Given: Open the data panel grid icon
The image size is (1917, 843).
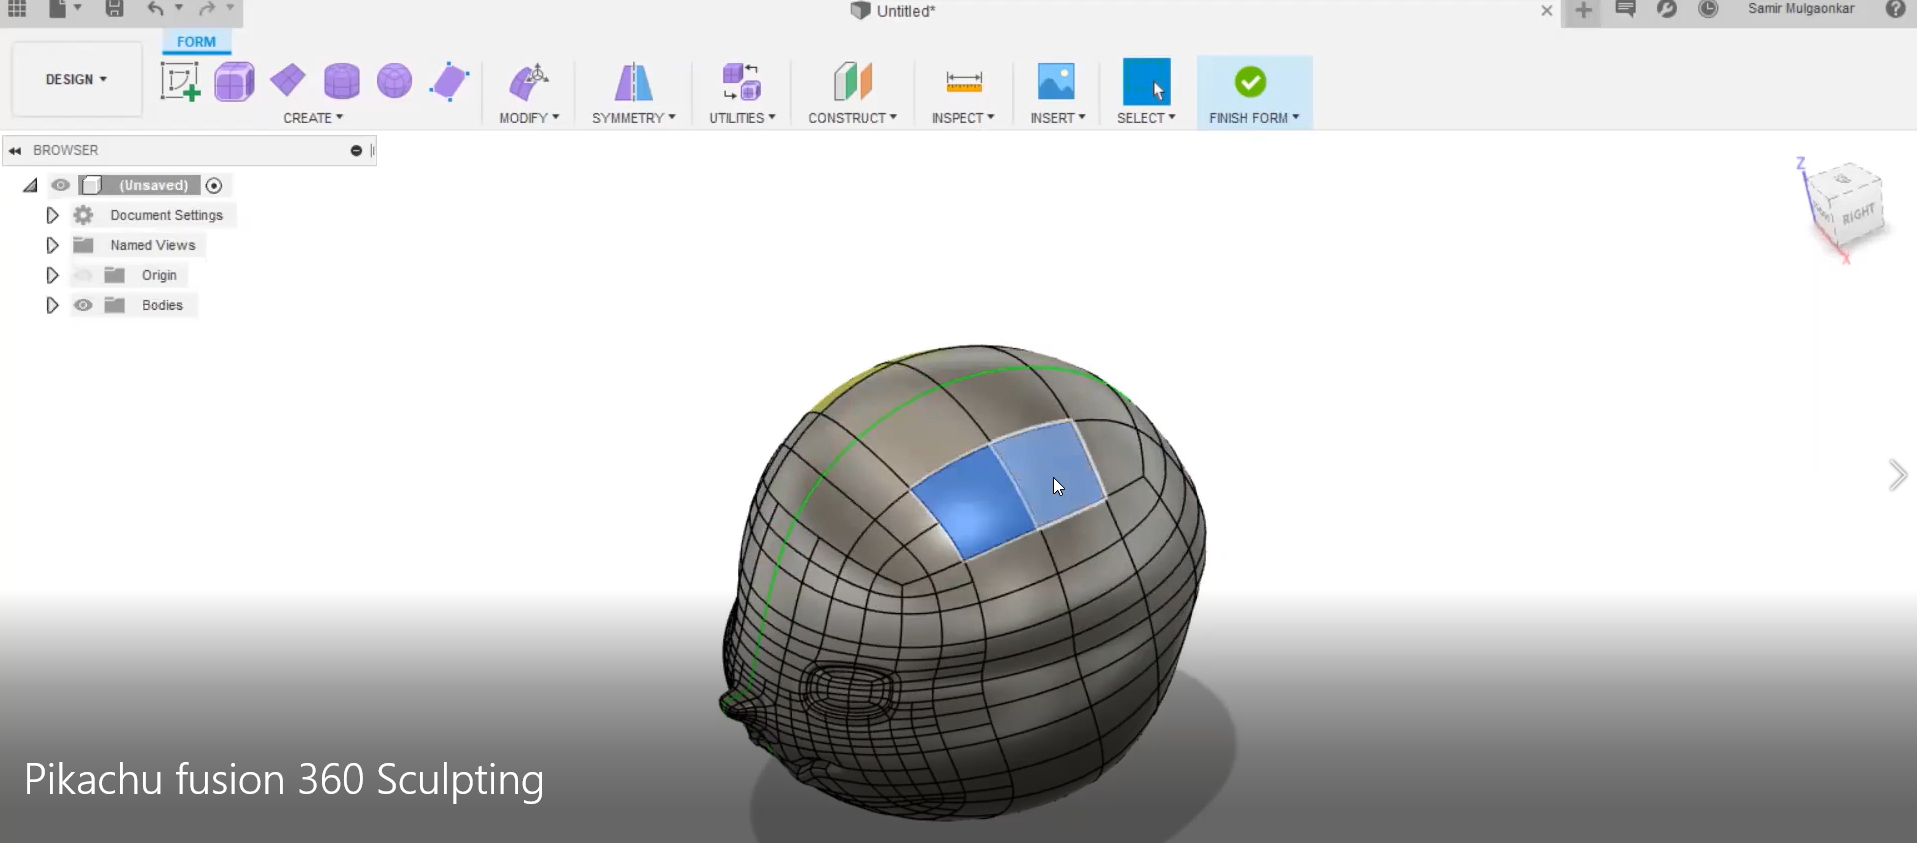Looking at the screenshot, I should point(17,9).
